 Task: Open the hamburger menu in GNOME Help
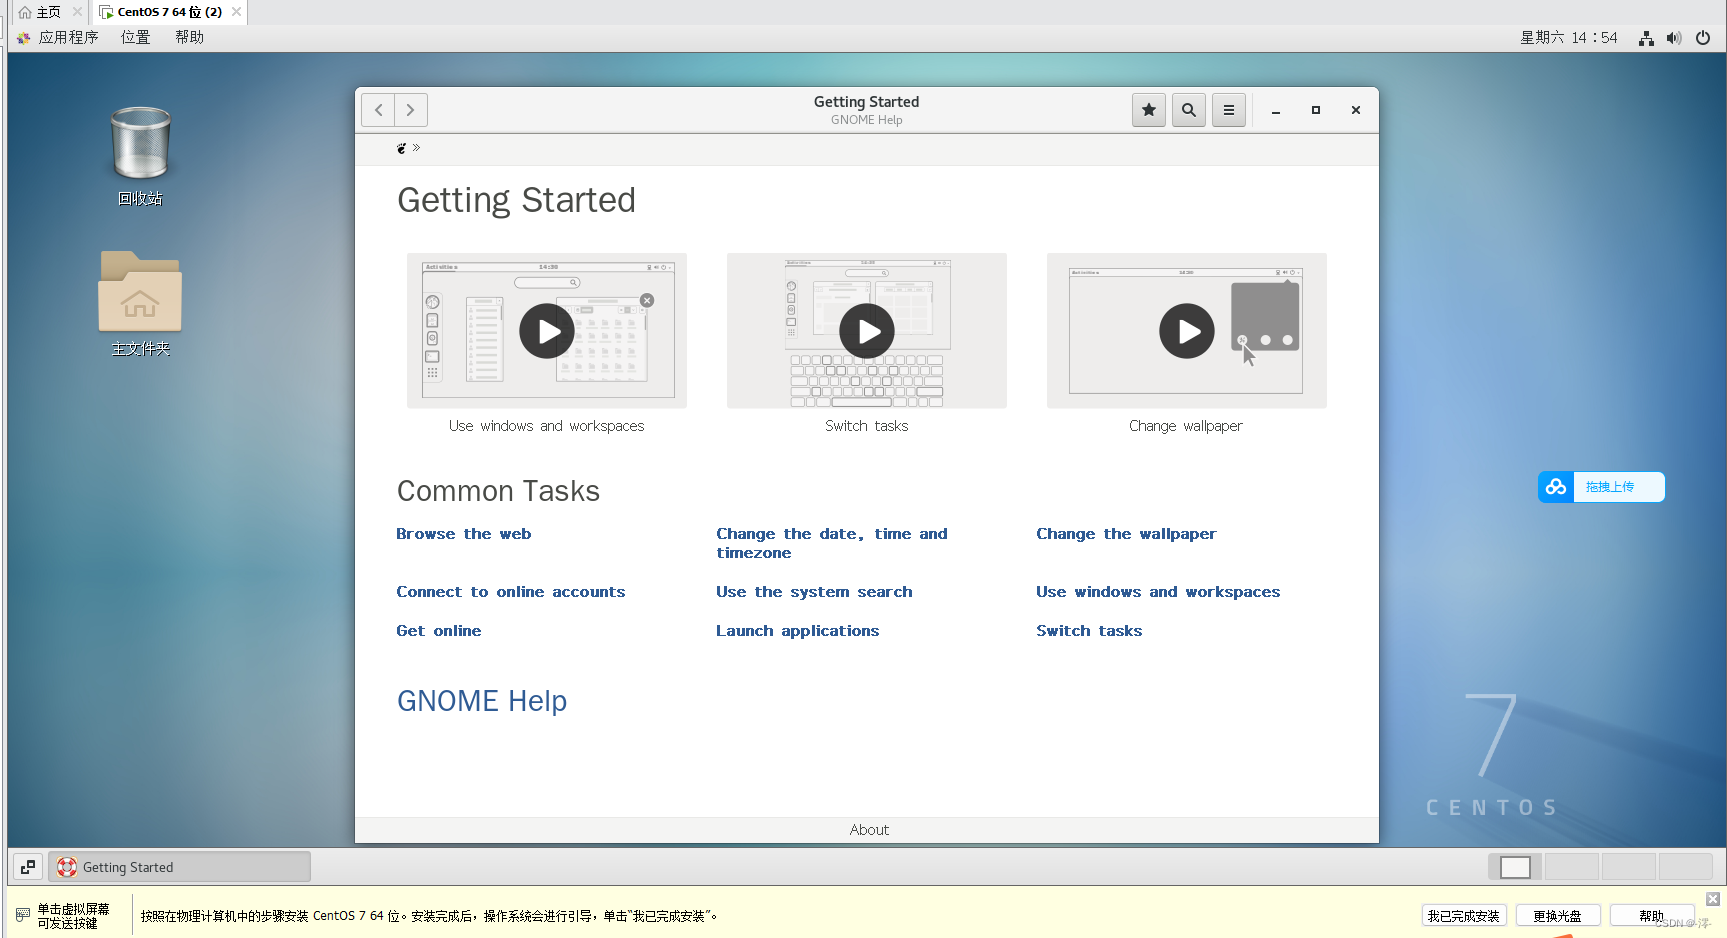click(1229, 110)
